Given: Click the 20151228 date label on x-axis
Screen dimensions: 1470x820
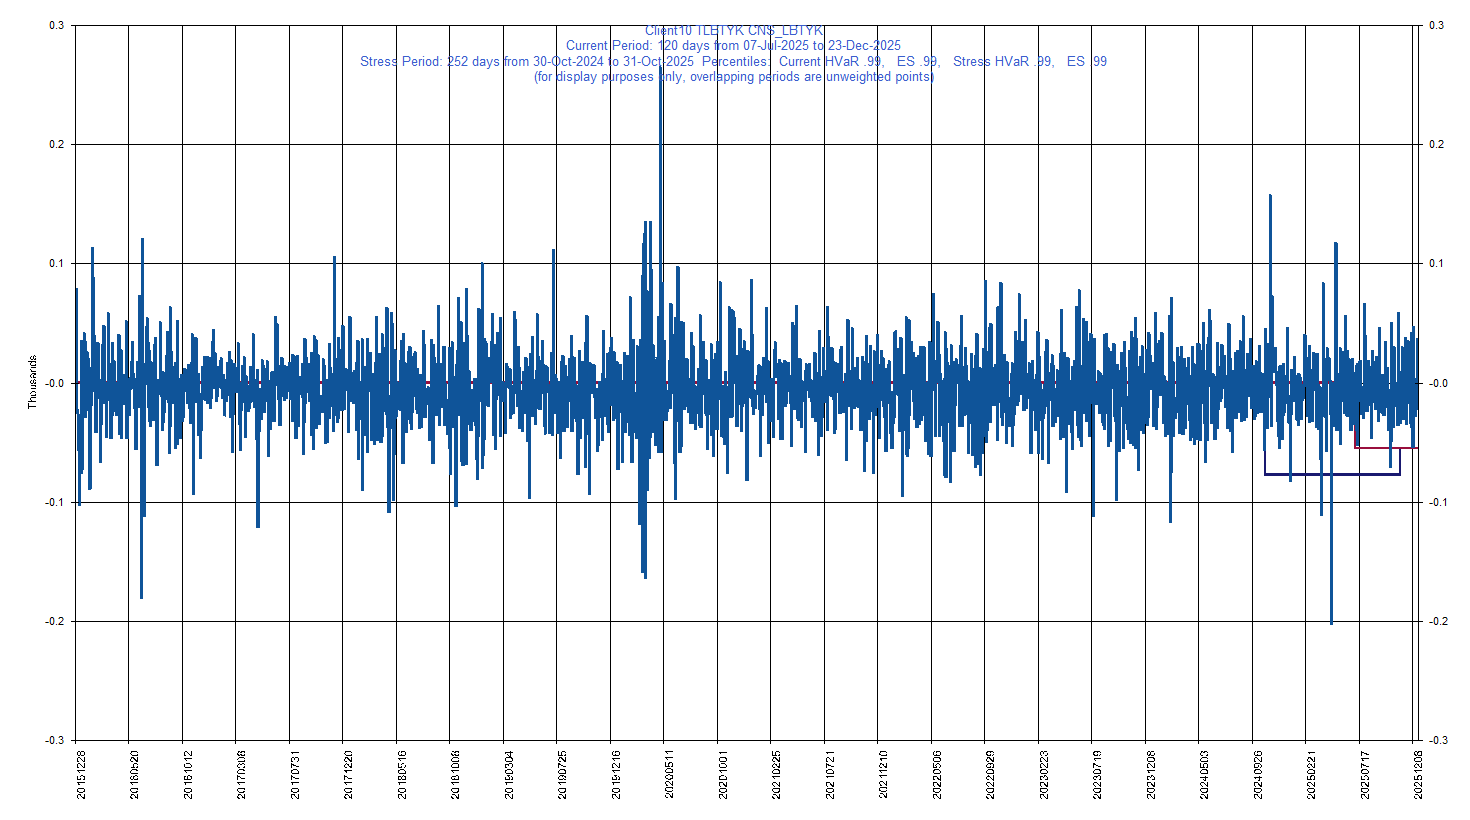Looking at the screenshot, I should [x=81, y=775].
